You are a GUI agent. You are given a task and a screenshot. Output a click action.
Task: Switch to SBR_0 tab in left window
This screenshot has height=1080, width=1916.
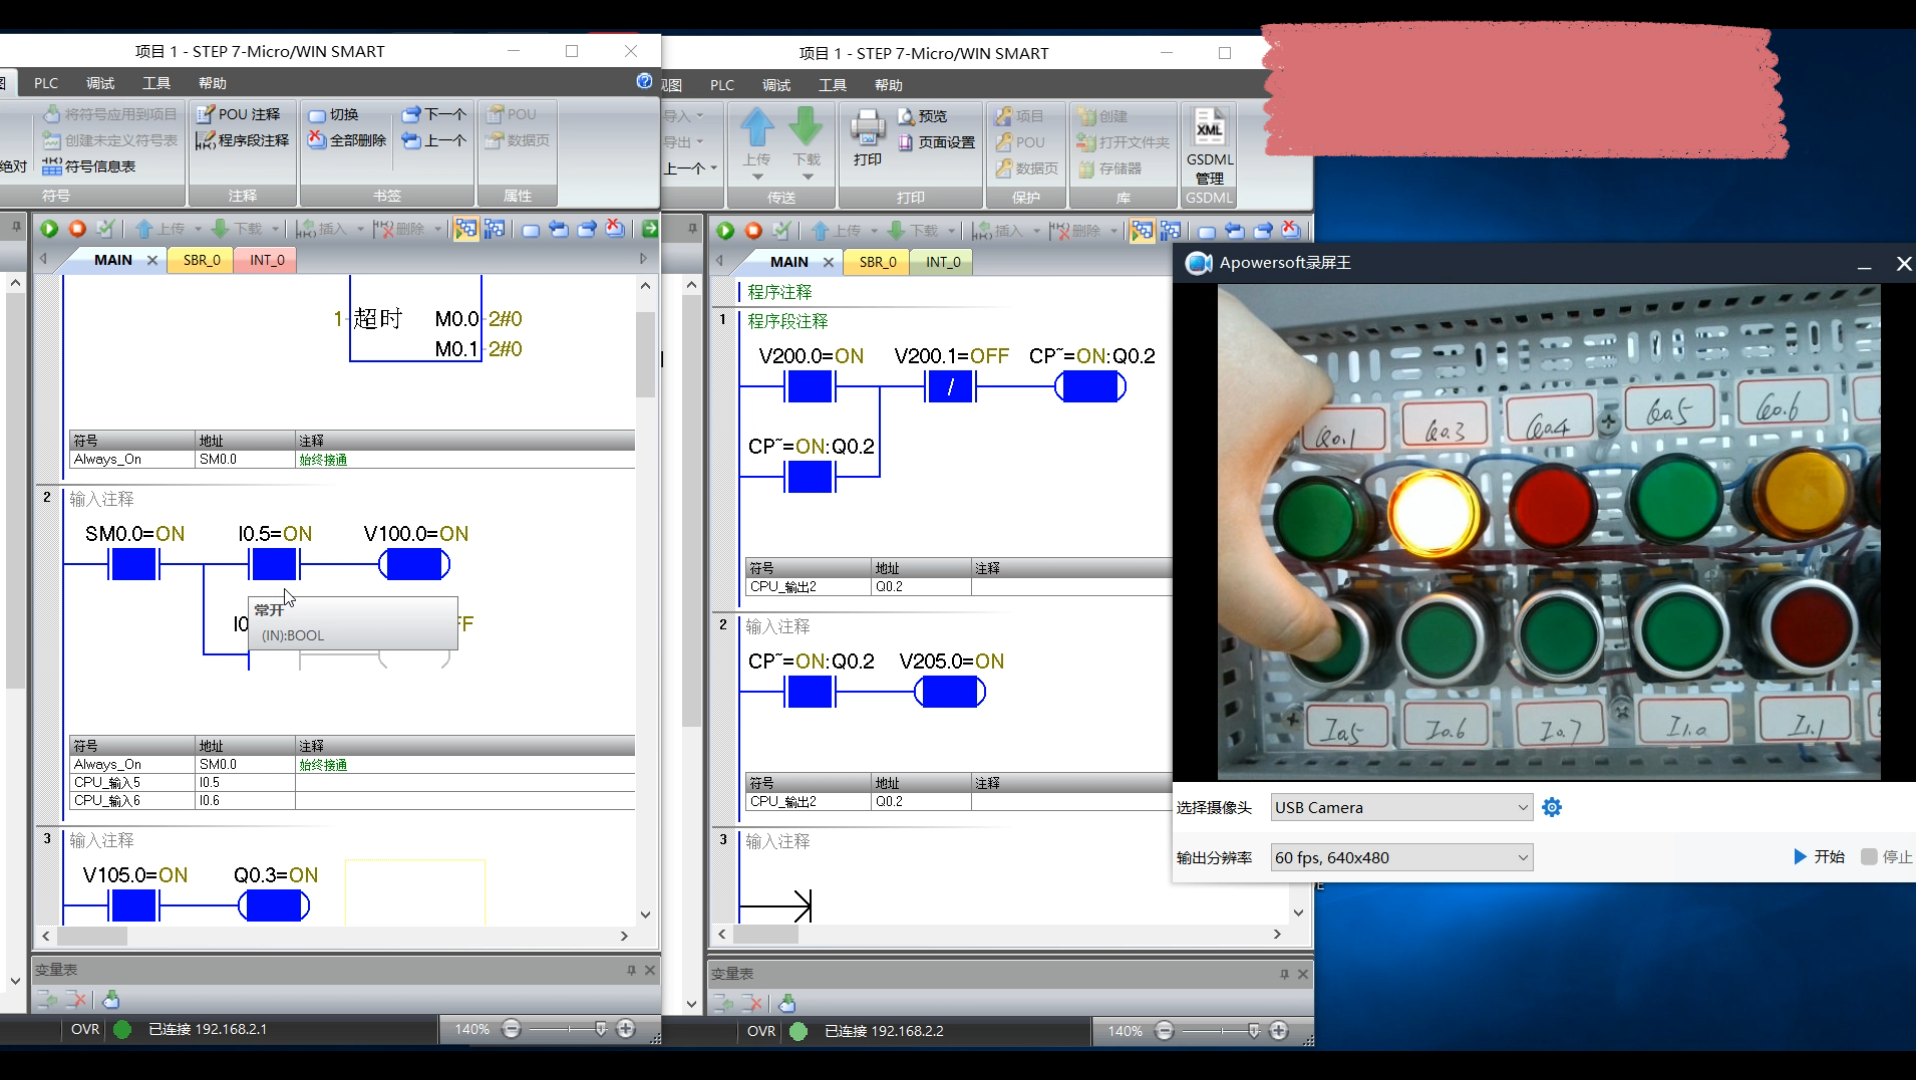click(x=201, y=260)
